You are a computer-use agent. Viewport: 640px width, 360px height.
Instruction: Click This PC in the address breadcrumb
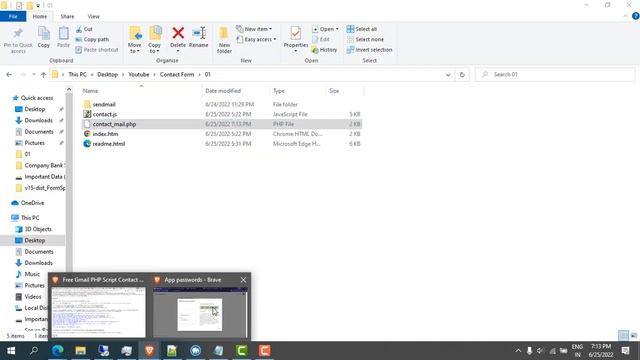[x=77, y=74]
